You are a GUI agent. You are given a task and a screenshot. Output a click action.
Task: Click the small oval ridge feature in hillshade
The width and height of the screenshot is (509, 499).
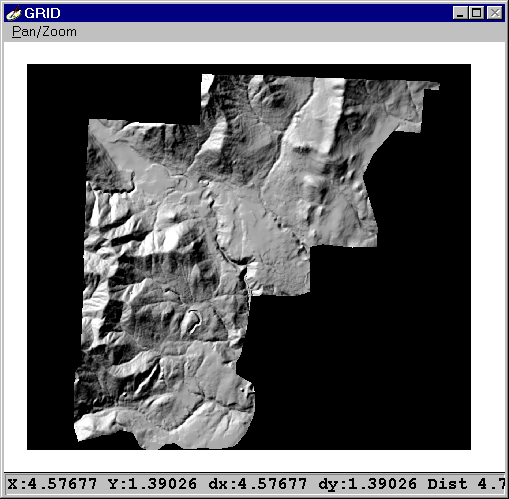coord(193,322)
